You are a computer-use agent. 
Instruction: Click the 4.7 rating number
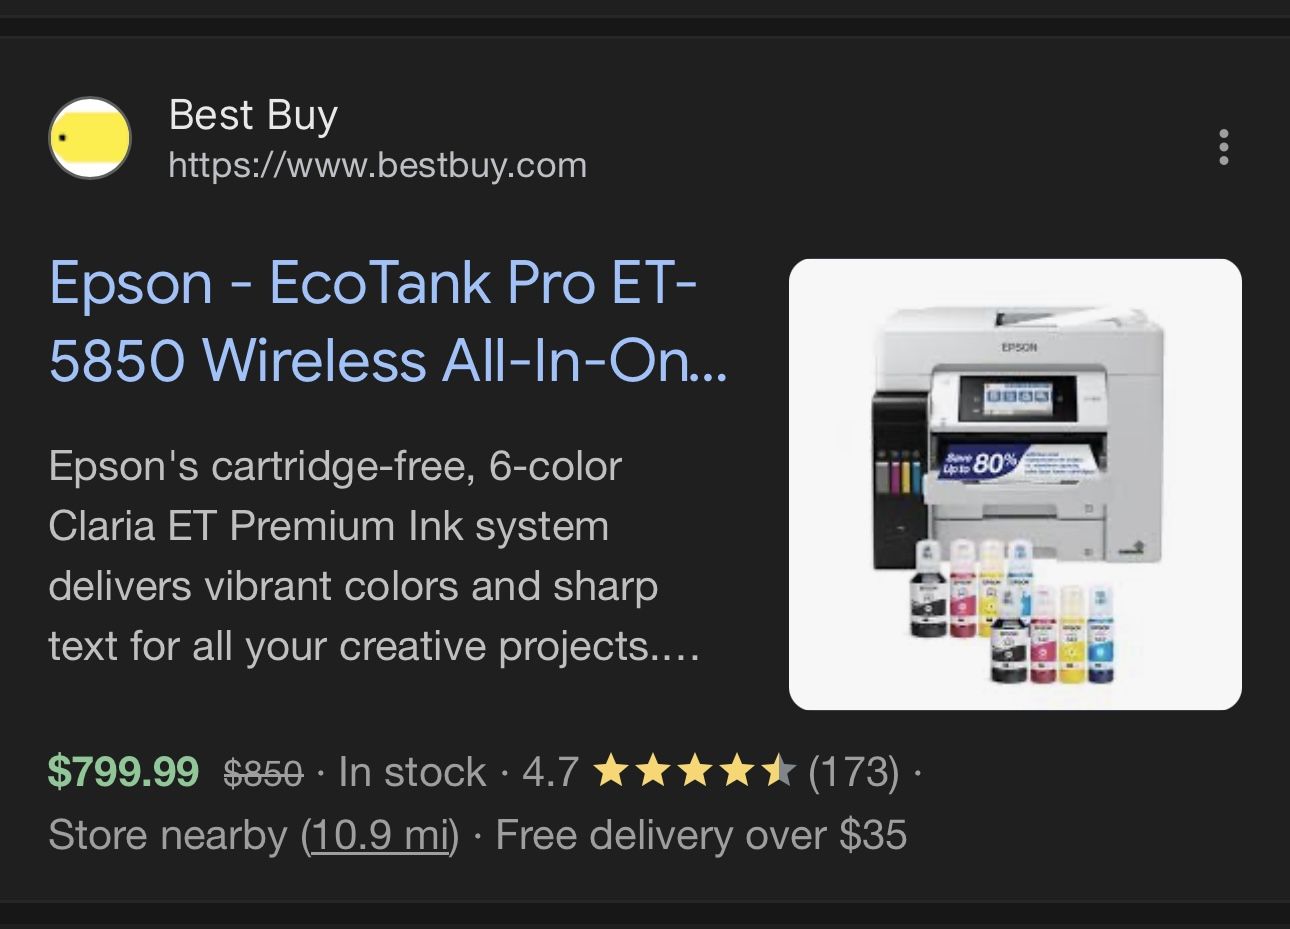click(x=550, y=772)
